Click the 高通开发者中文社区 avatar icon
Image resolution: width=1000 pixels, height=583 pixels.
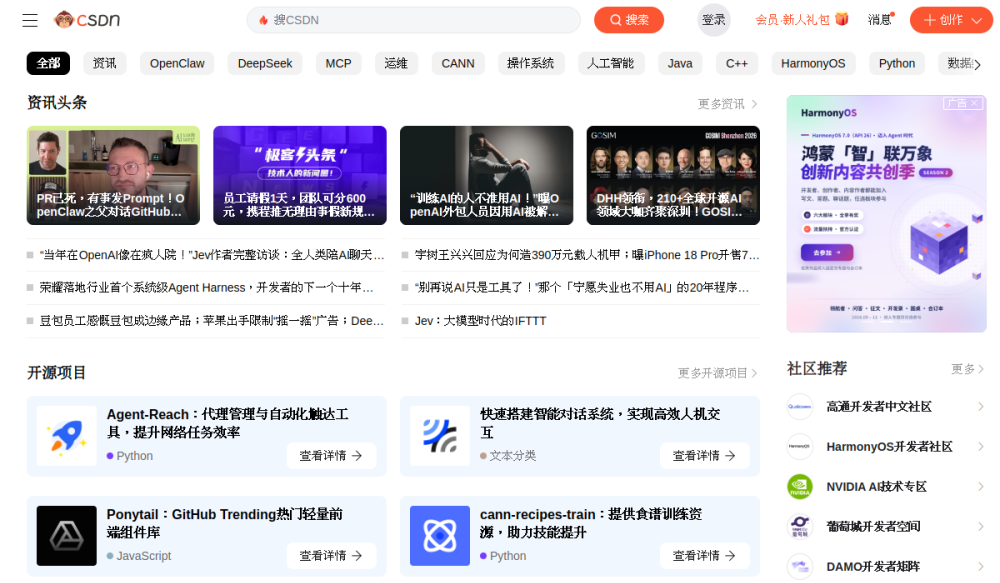800,406
